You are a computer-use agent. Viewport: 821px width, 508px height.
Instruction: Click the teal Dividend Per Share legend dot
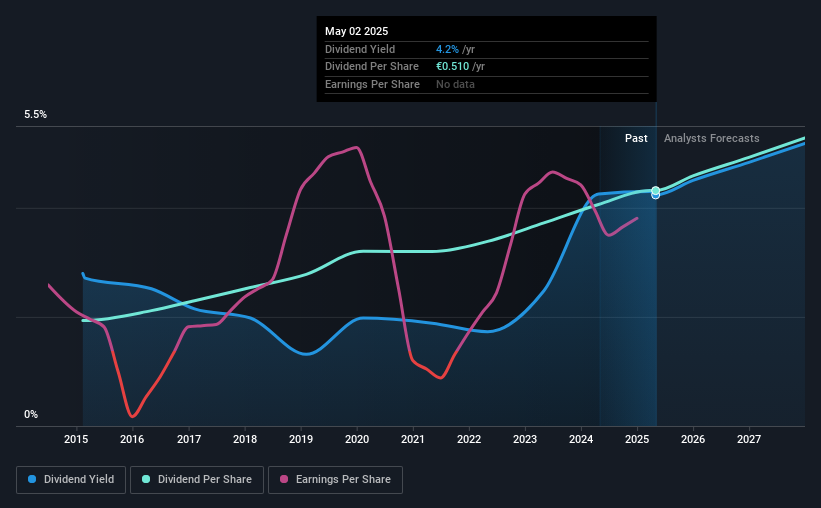146,479
